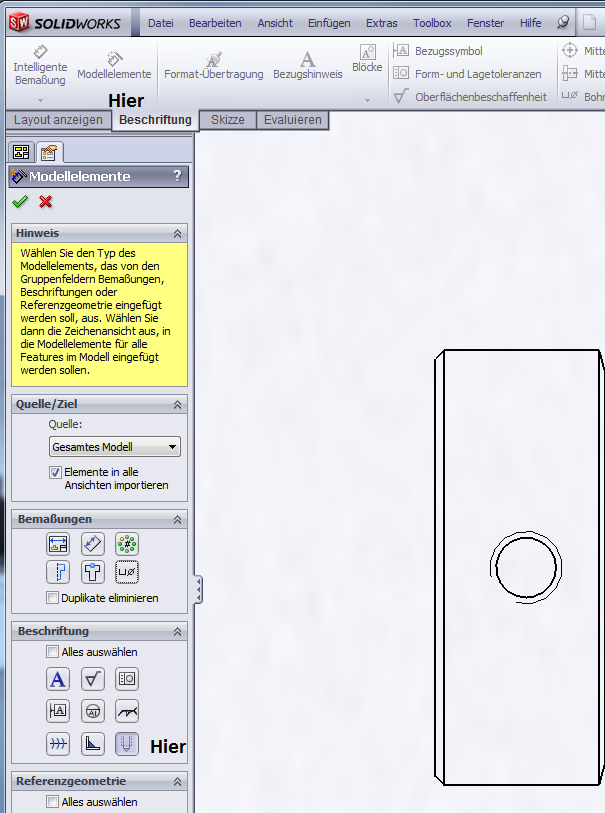The height and width of the screenshot is (813, 605).
Task: Toggle the caterpillar weld bead Beschriftung icon
Action: point(58,744)
